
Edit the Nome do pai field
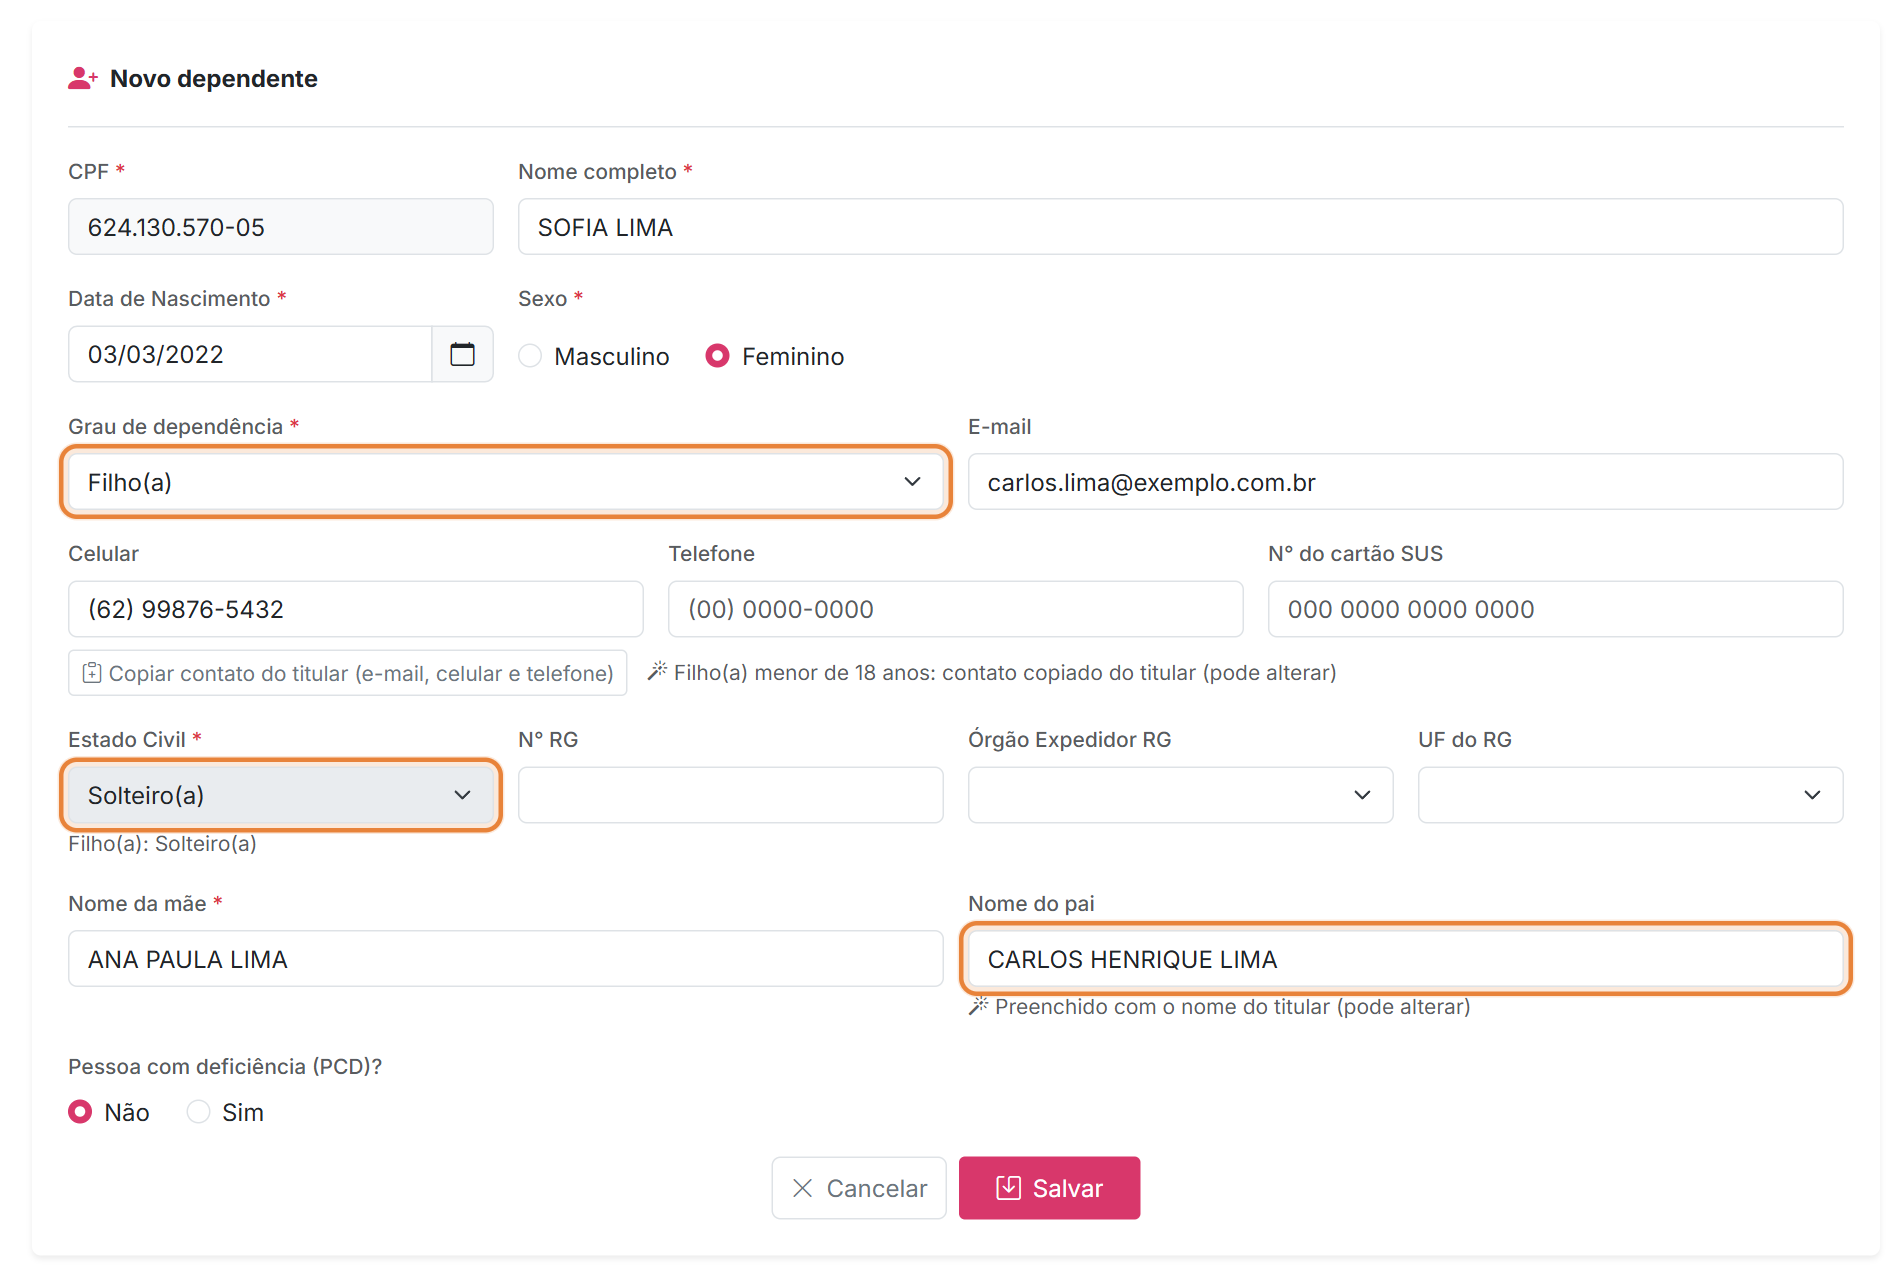point(1405,959)
